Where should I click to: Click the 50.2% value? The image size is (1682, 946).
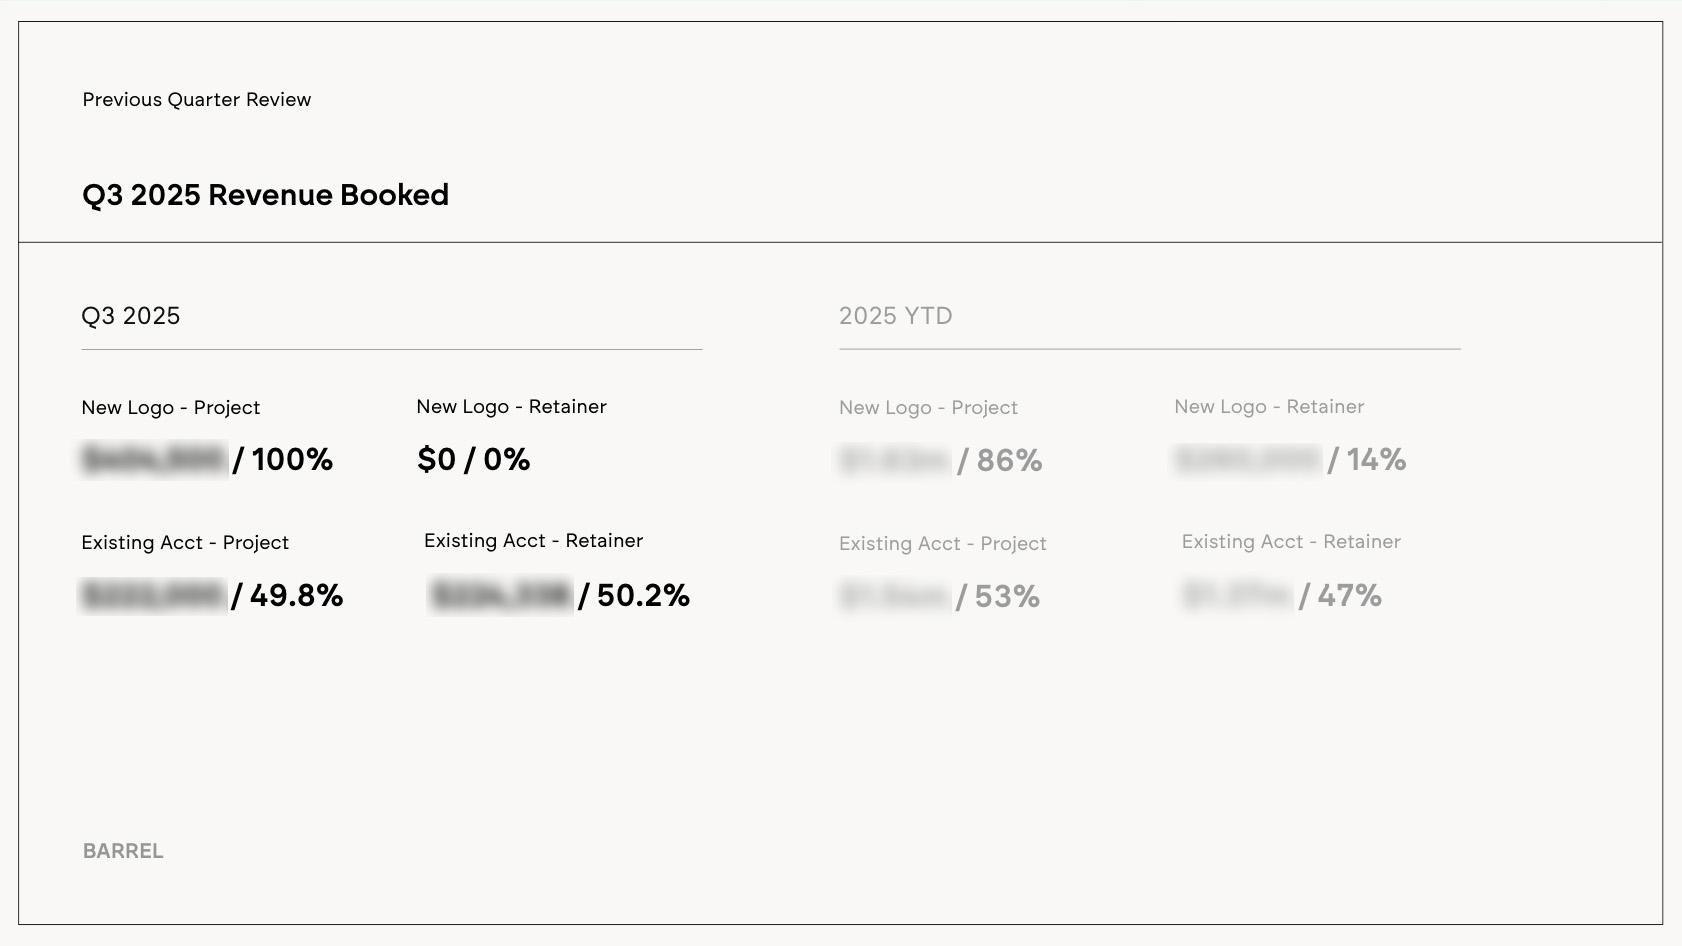coord(643,596)
